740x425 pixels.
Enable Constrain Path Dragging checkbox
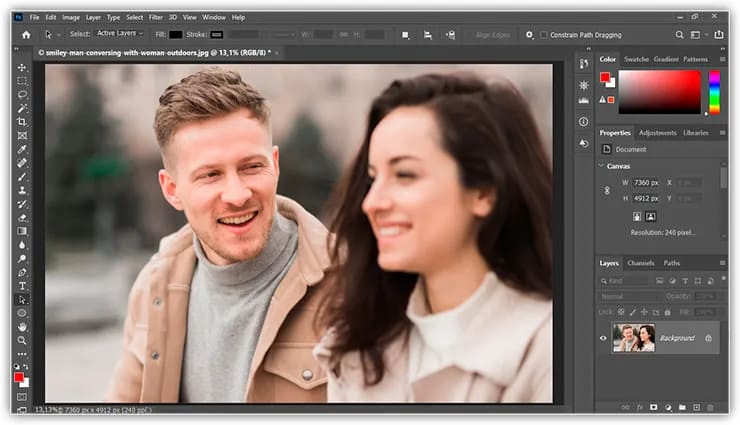pos(544,35)
